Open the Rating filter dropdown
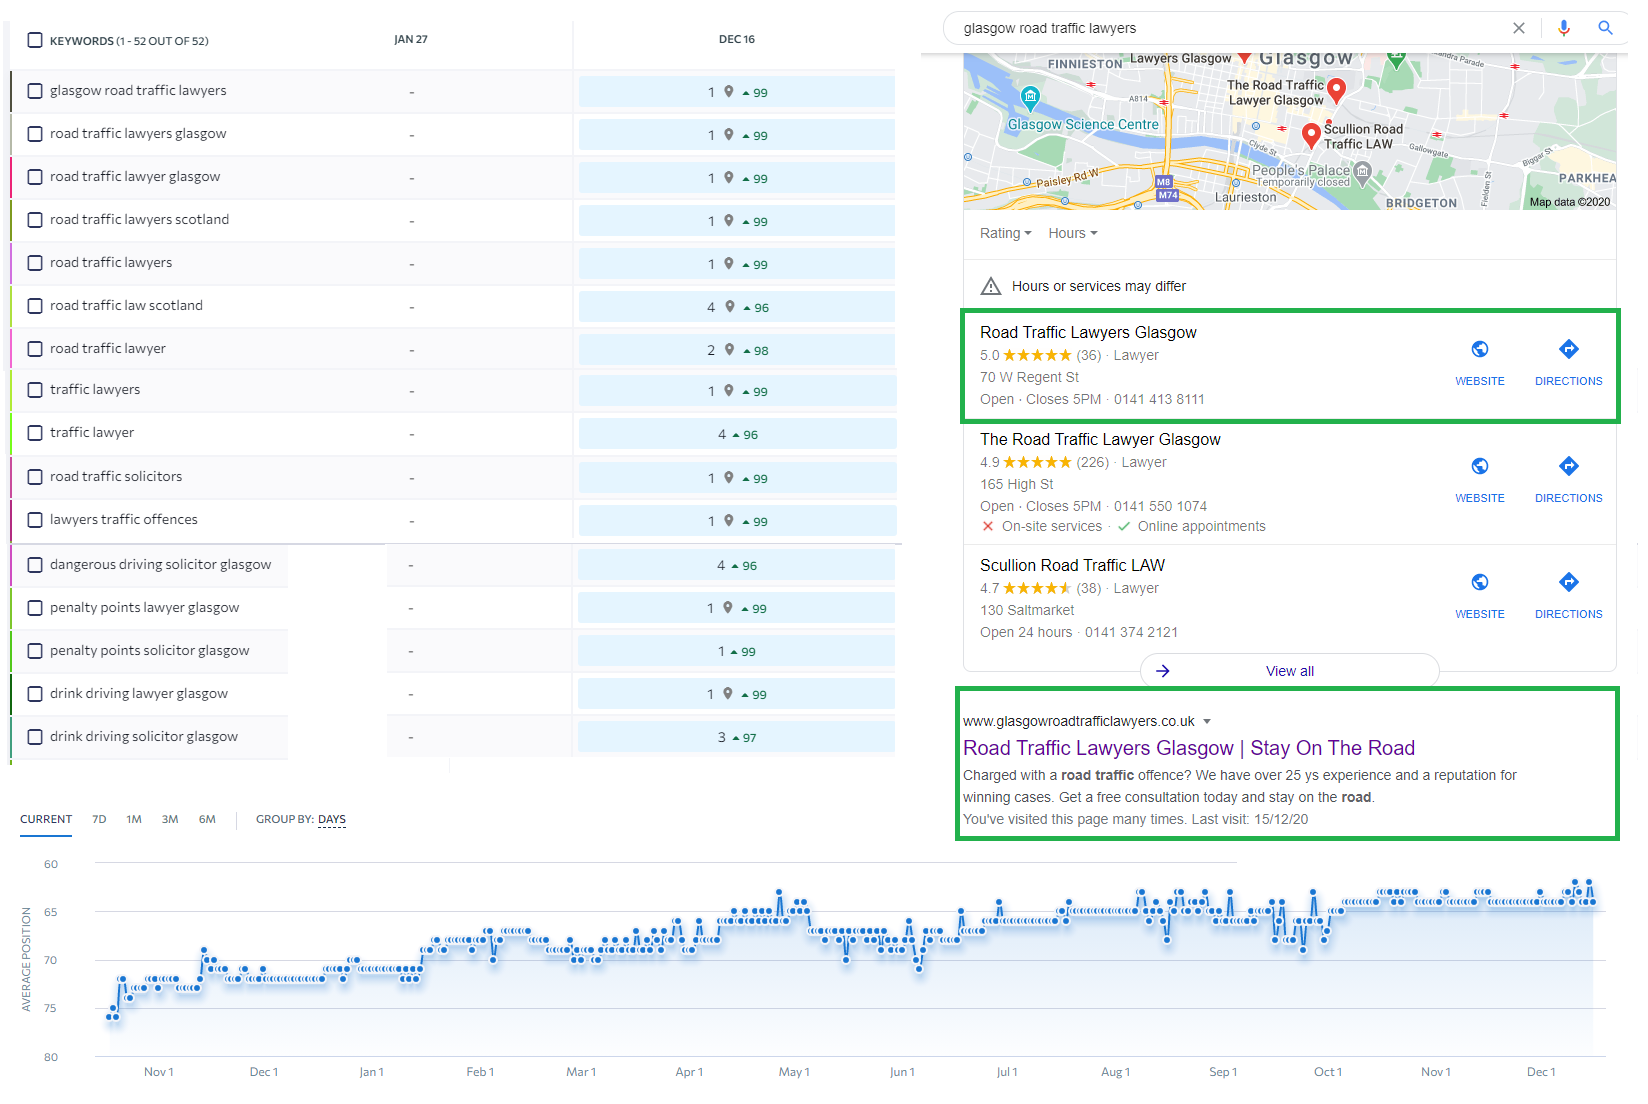 1005,233
